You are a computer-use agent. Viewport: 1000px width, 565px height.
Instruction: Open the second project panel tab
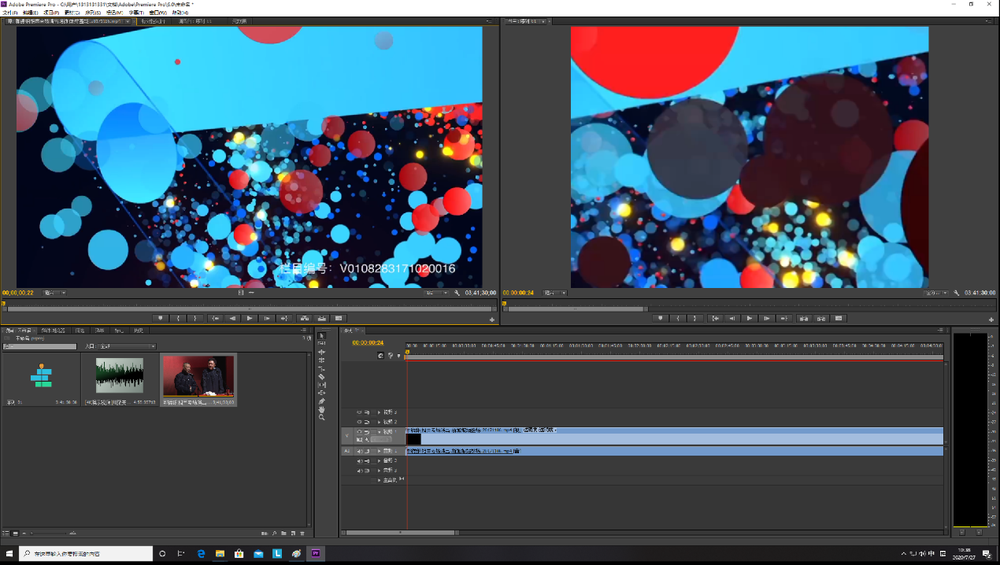pyautogui.click(x=53, y=330)
